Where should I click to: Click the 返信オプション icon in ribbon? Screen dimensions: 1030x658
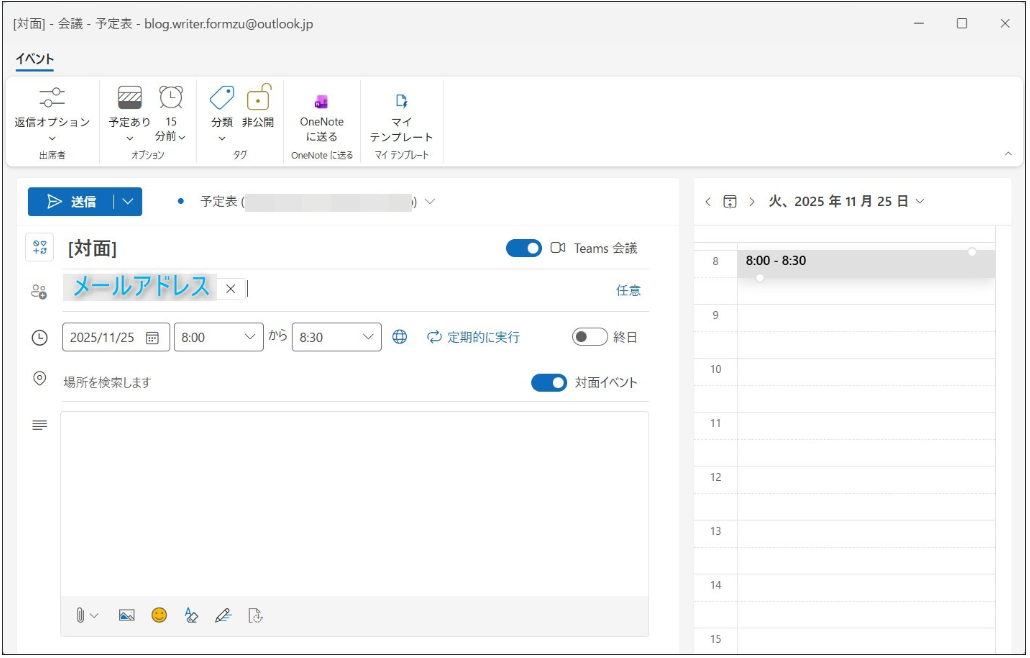[51, 98]
